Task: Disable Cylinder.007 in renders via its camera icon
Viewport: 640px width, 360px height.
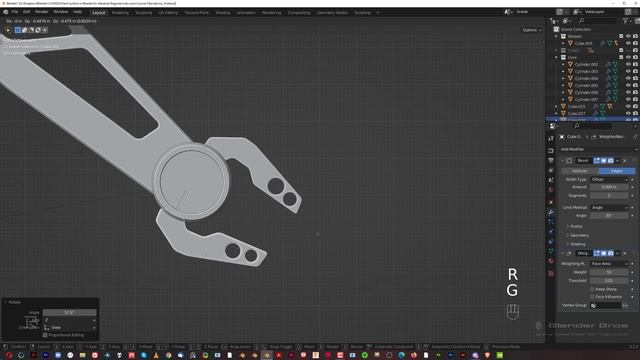Action: click(x=635, y=100)
